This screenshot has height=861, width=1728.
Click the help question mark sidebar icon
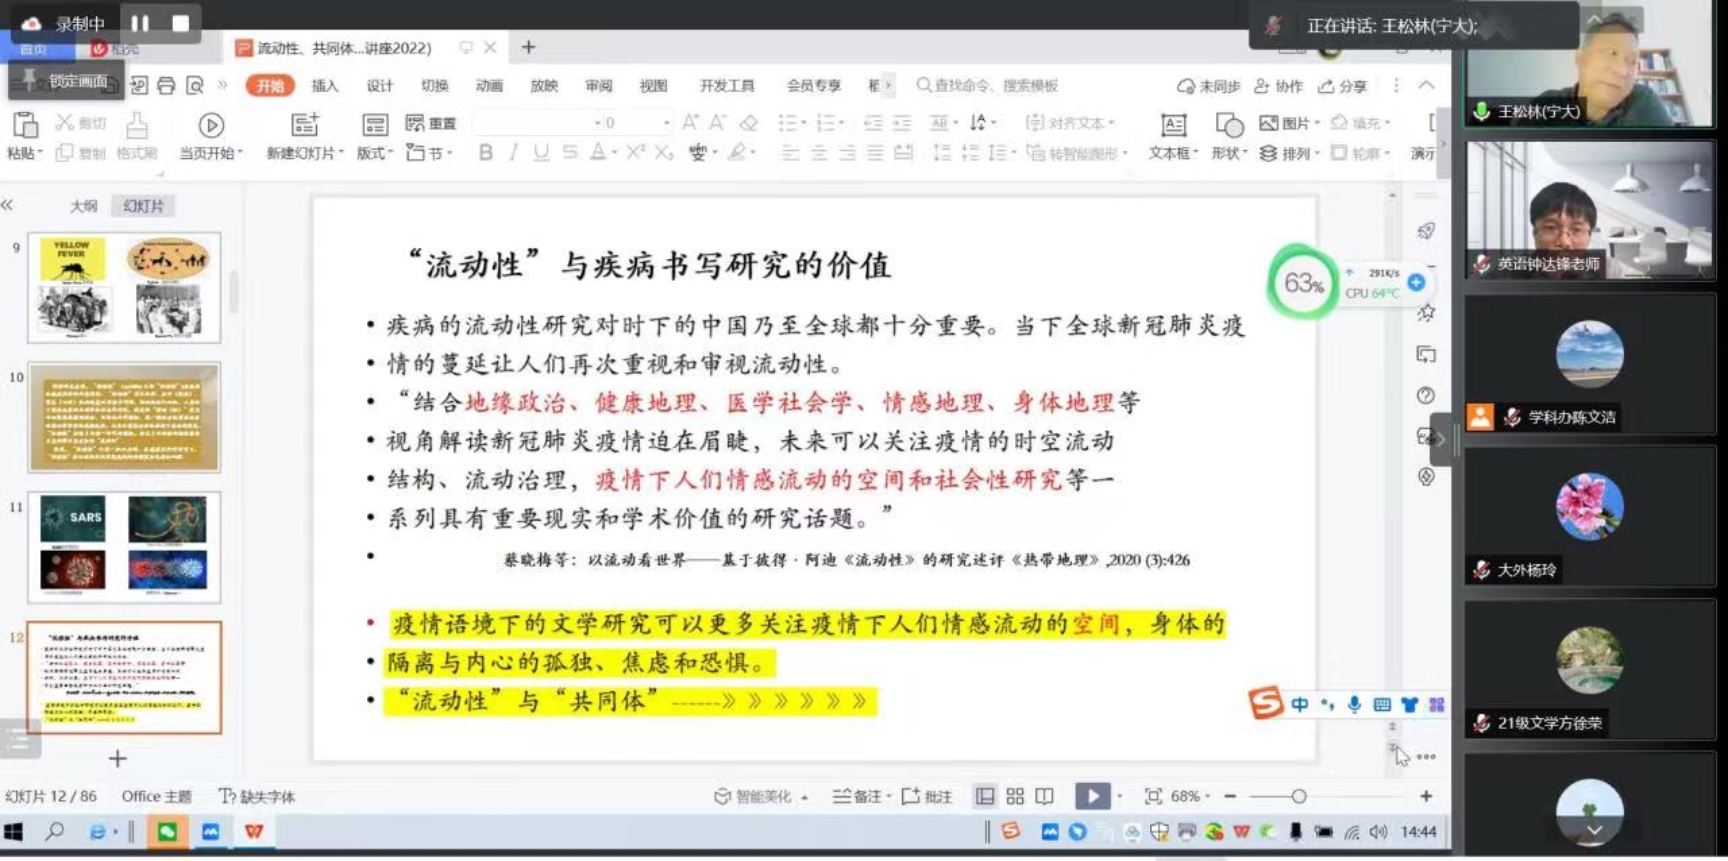pyautogui.click(x=1426, y=395)
